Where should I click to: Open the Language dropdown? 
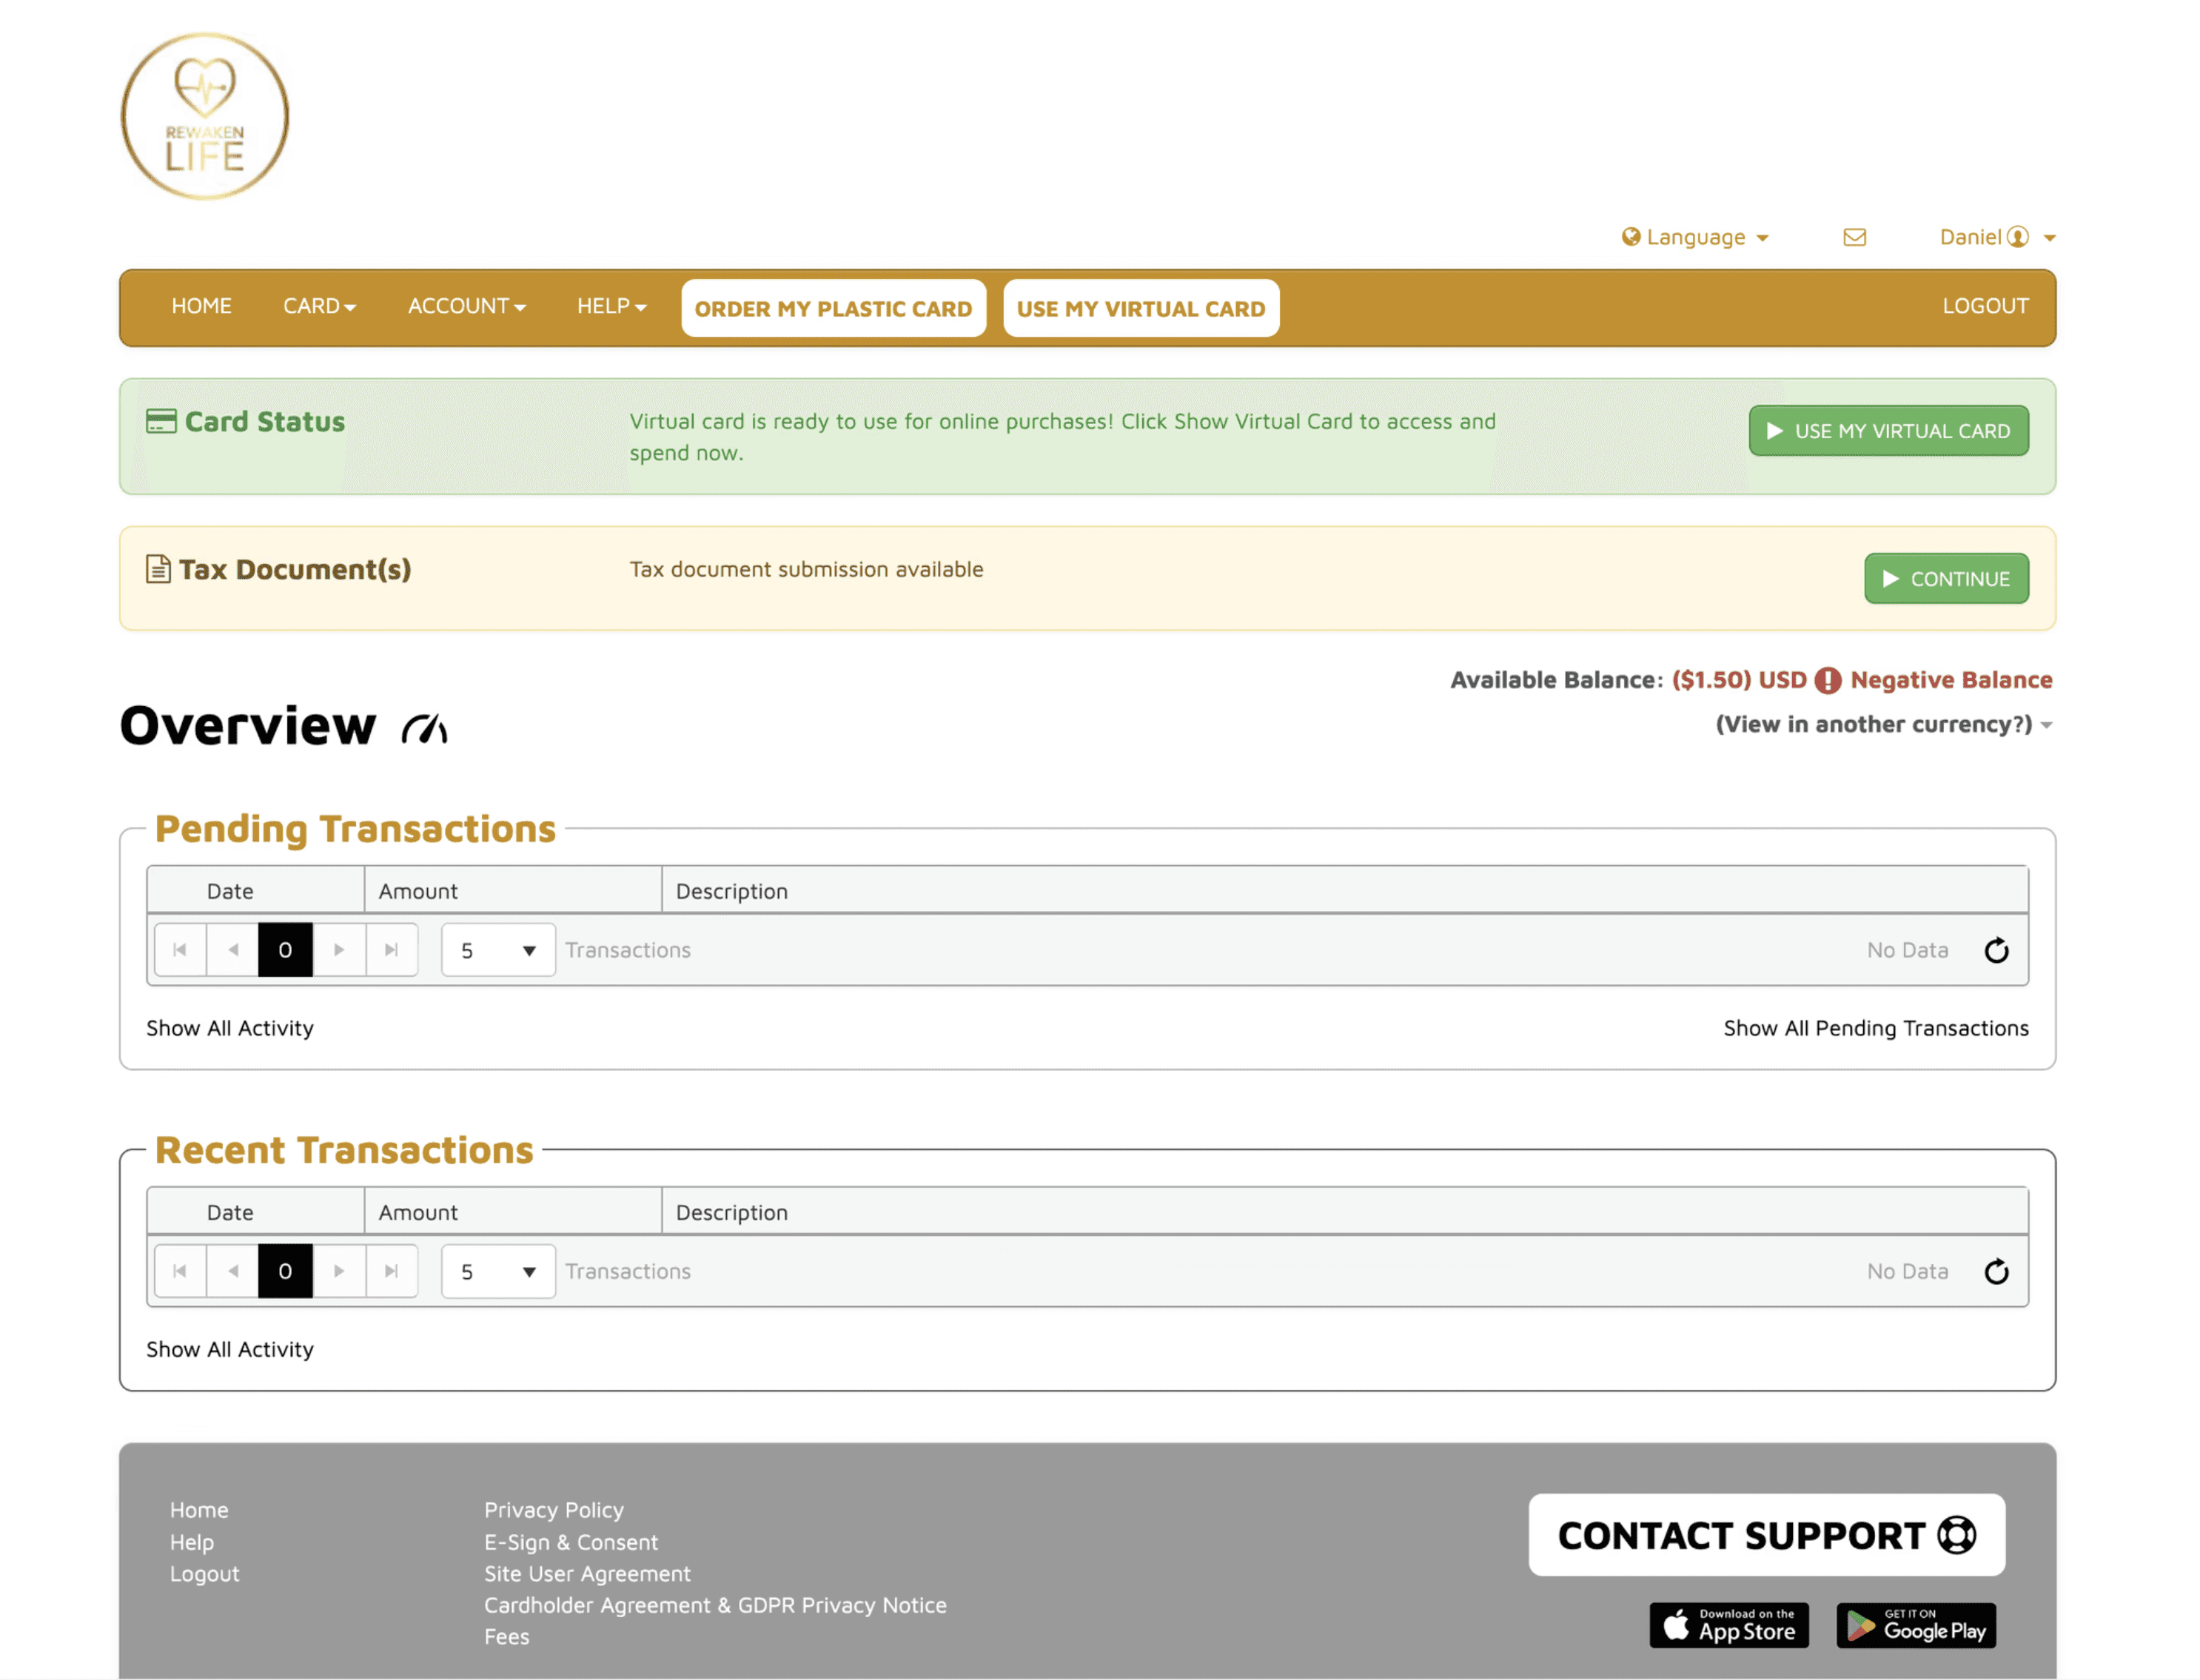tap(1695, 237)
